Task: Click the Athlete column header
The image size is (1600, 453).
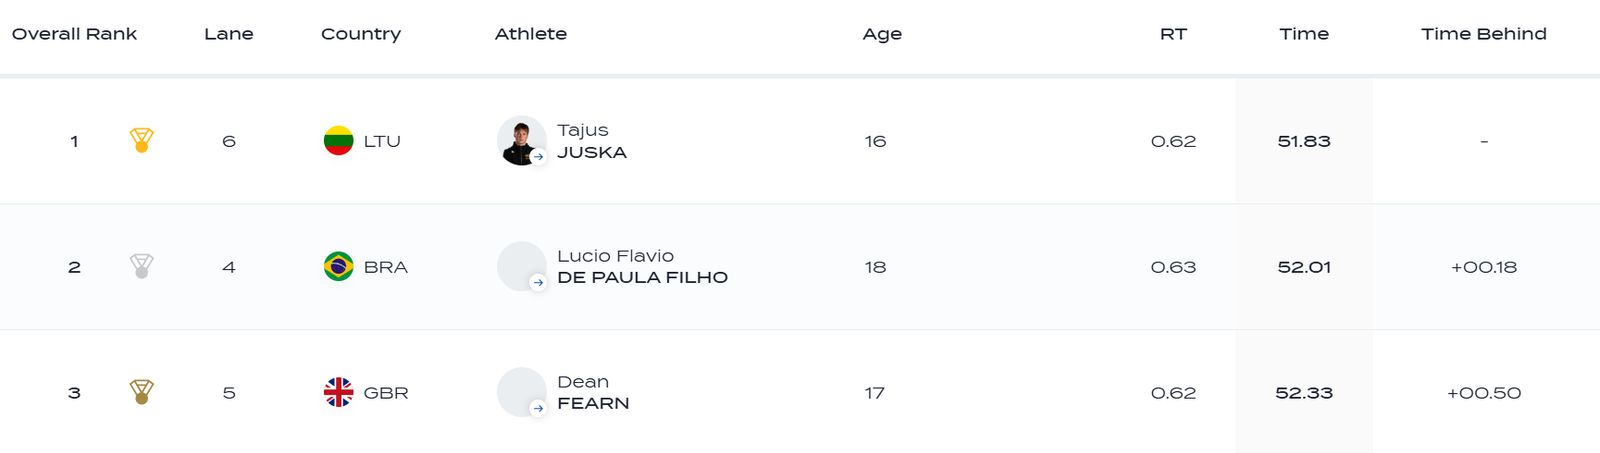Action: pyautogui.click(x=531, y=34)
